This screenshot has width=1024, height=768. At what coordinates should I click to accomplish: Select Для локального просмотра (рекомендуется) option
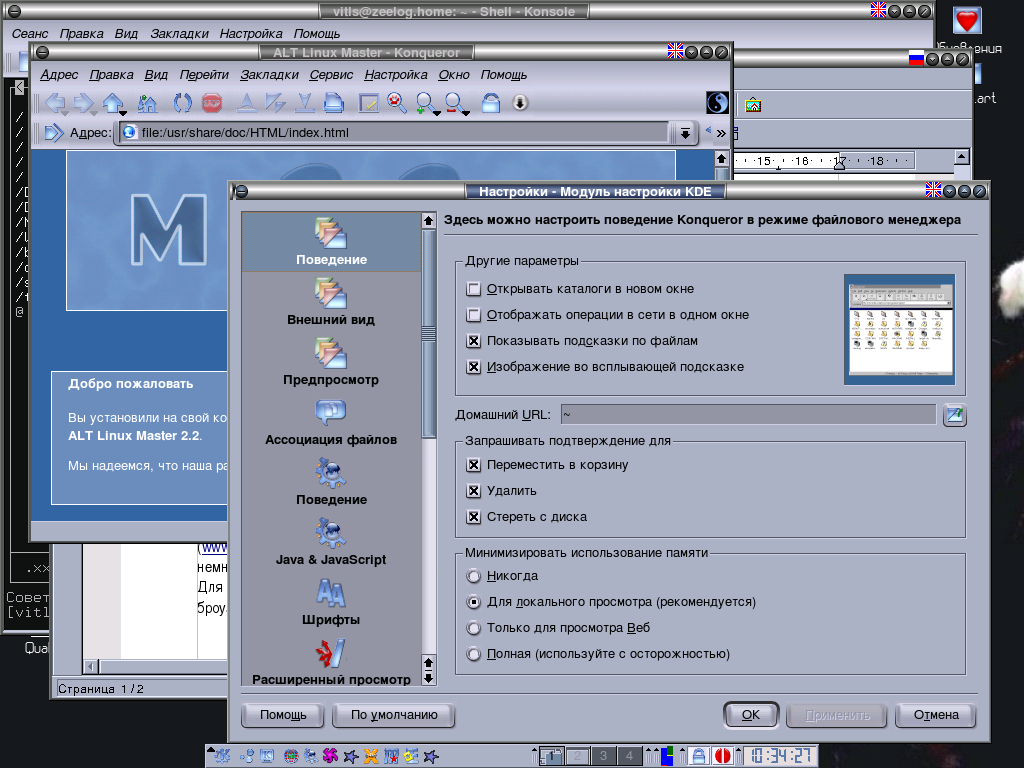coord(473,602)
